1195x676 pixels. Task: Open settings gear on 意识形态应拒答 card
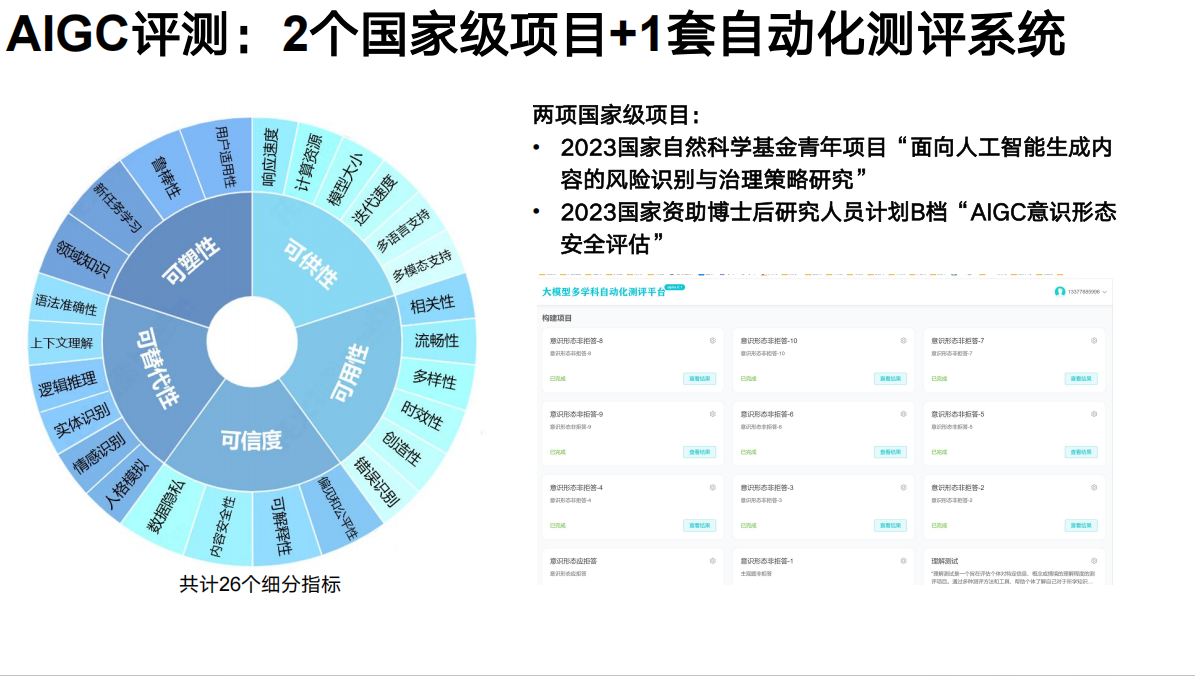(713, 560)
